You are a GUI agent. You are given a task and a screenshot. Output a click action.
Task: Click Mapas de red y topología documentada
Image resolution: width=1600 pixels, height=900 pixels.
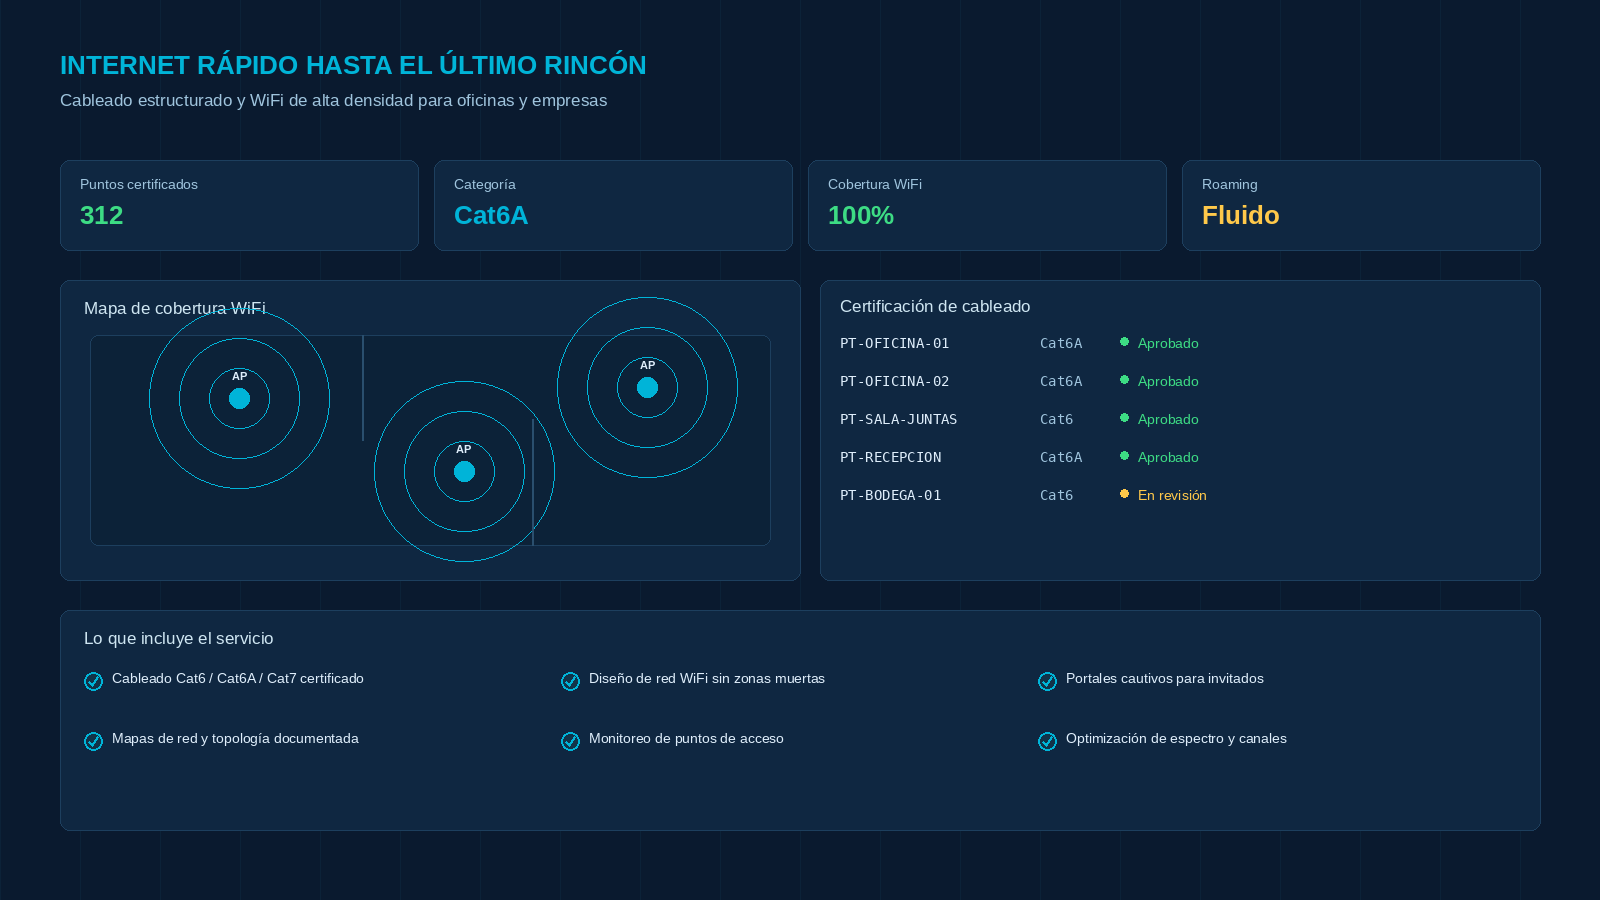235,738
